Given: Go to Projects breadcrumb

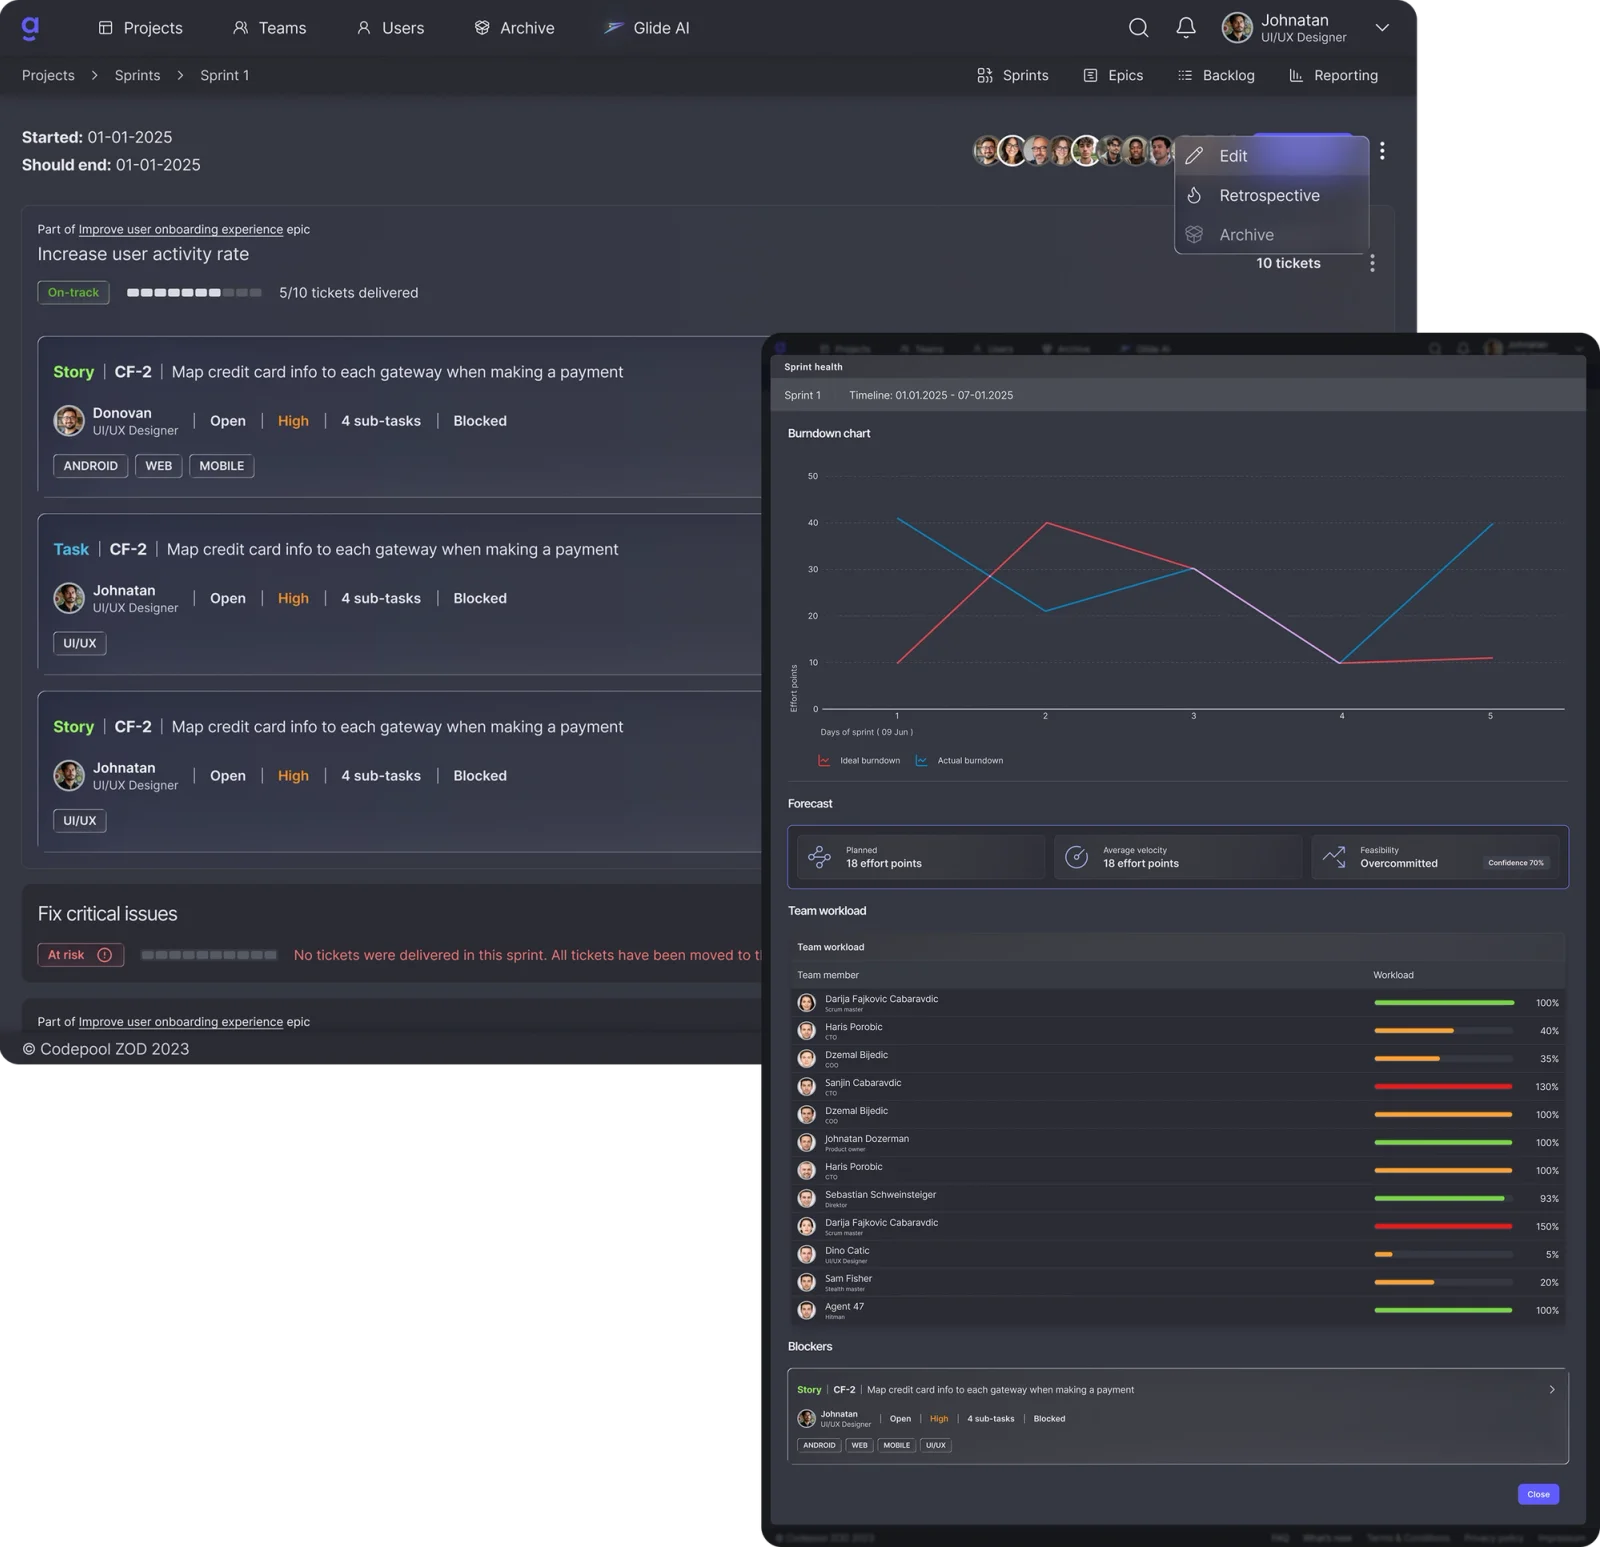Looking at the screenshot, I should click(48, 75).
